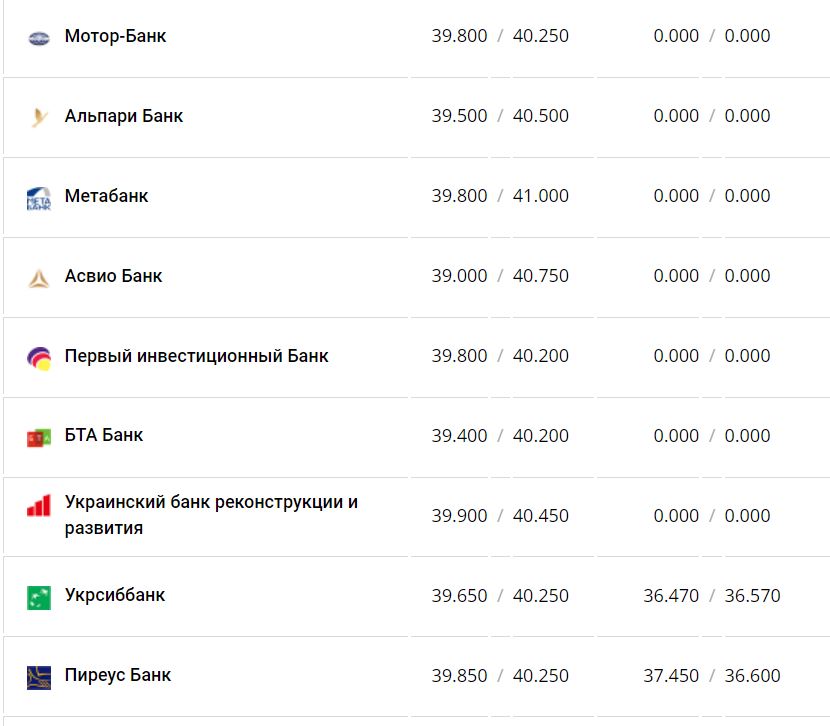Click Укрсиббанк's 36.470 rate value
The width and height of the screenshot is (830, 726).
671,596
